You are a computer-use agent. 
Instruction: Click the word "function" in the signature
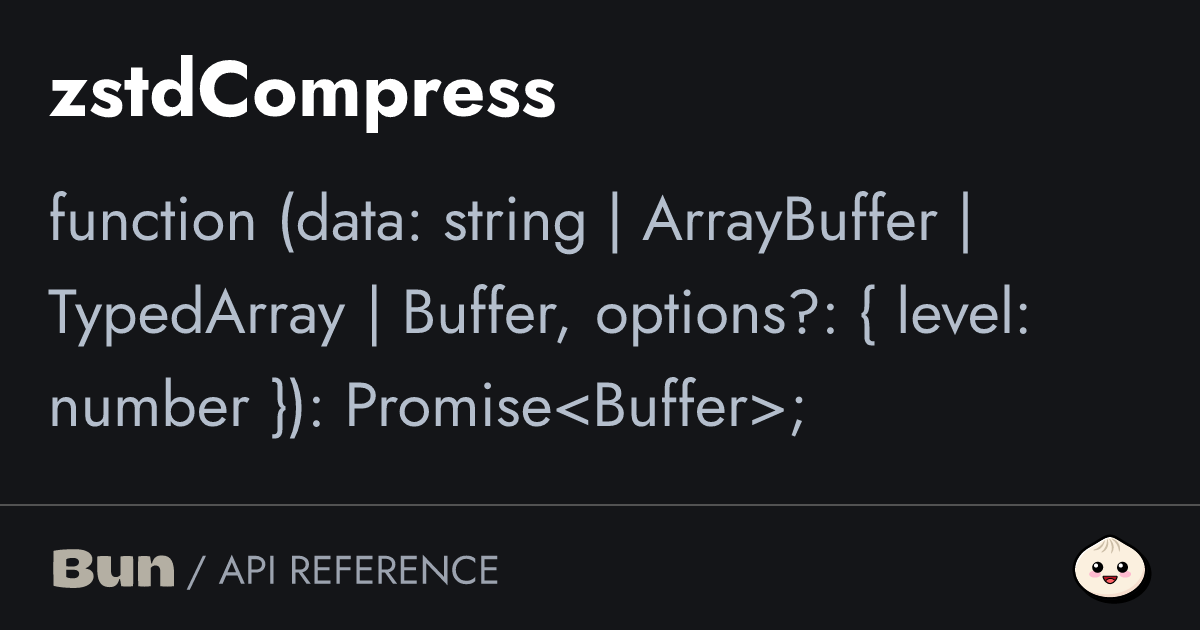pyautogui.click(x=152, y=221)
